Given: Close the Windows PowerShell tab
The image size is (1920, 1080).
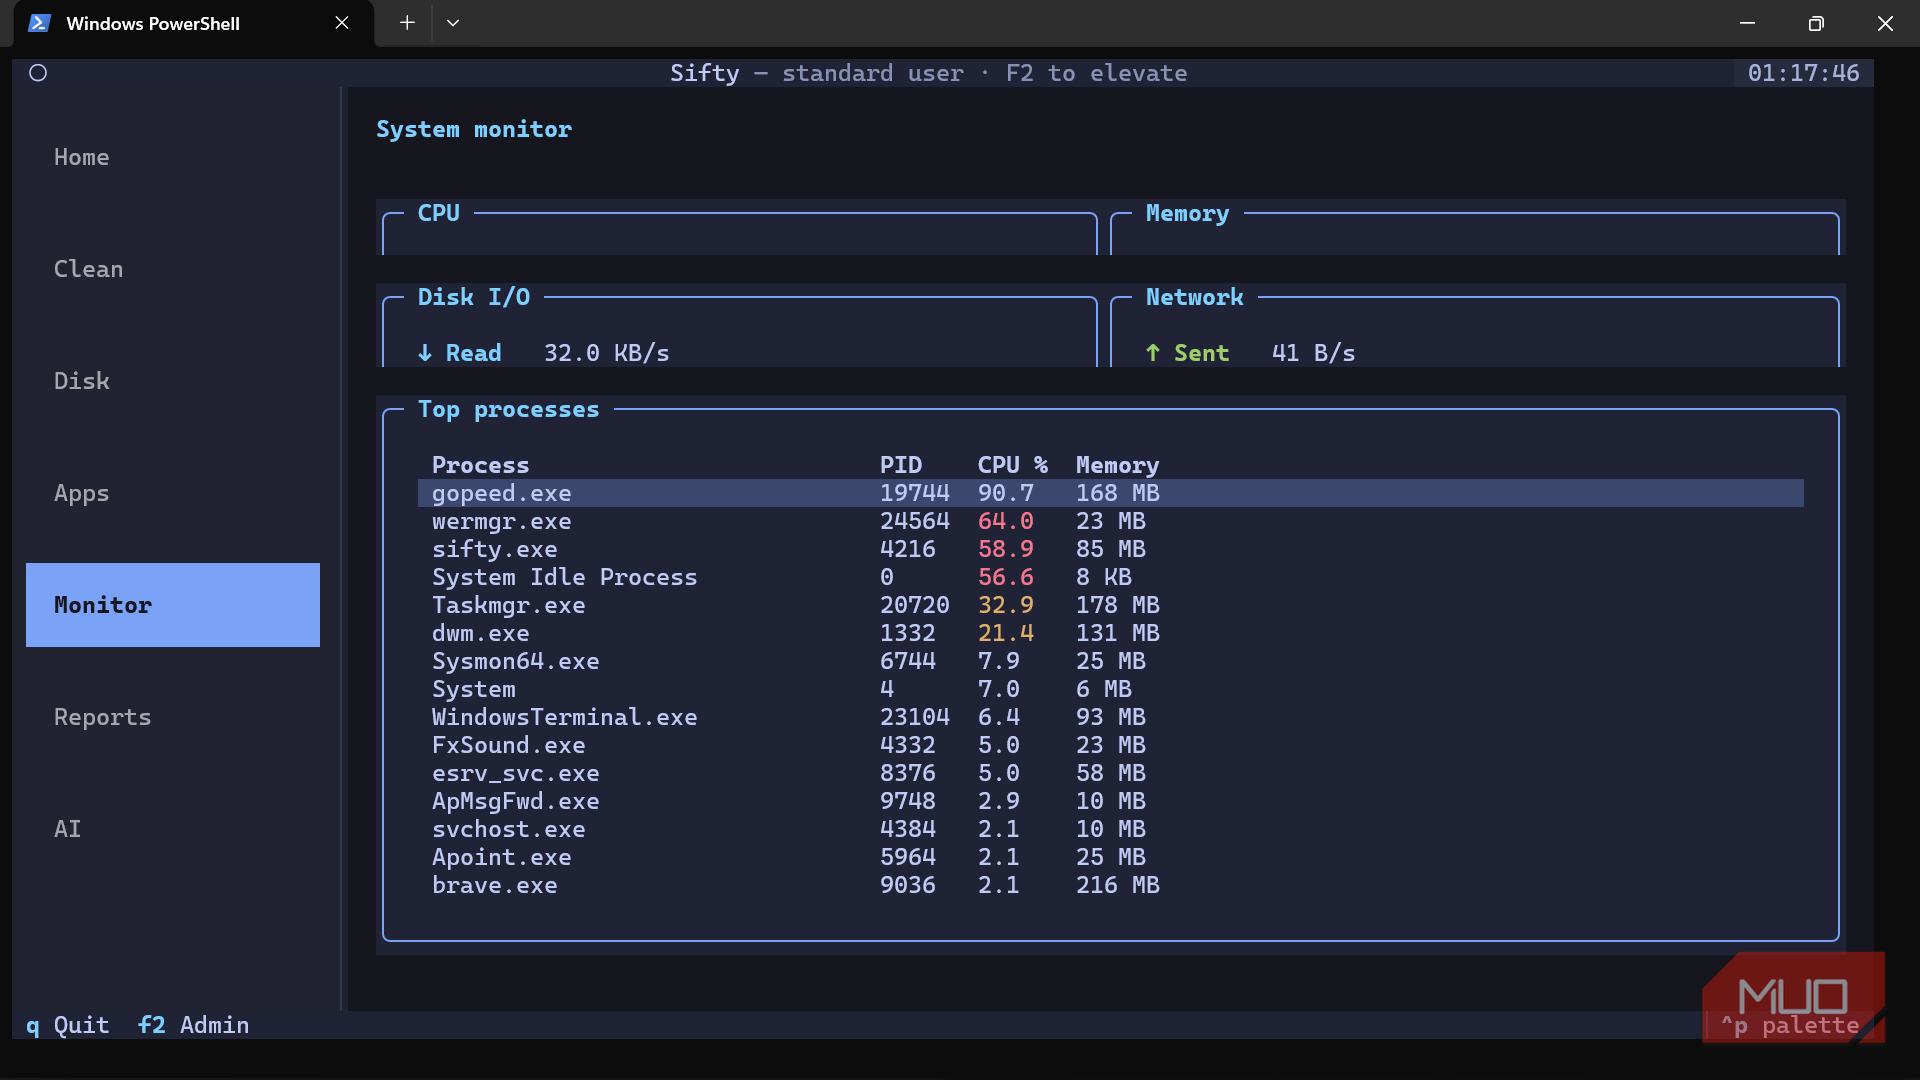Looking at the screenshot, I should (342, 23).
